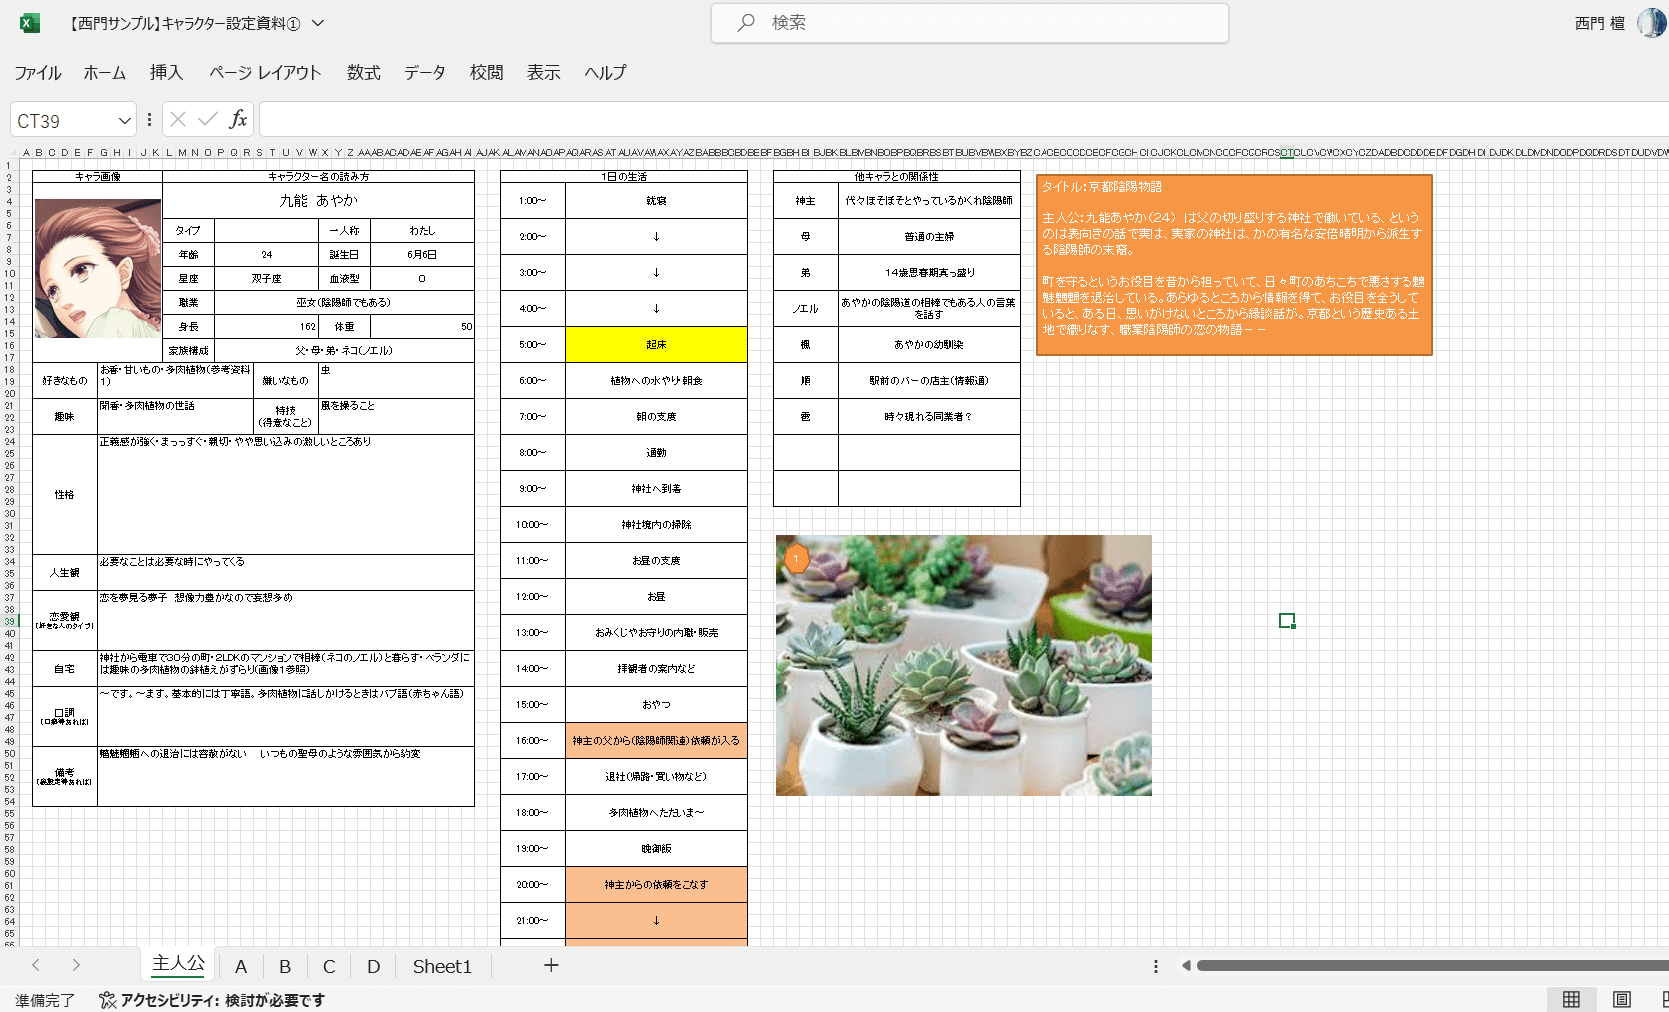Viewport: 1669px width, 1012px height.
Task: Open the user profile avatar
Action: pyautogui.click(x=1651, y=23)
